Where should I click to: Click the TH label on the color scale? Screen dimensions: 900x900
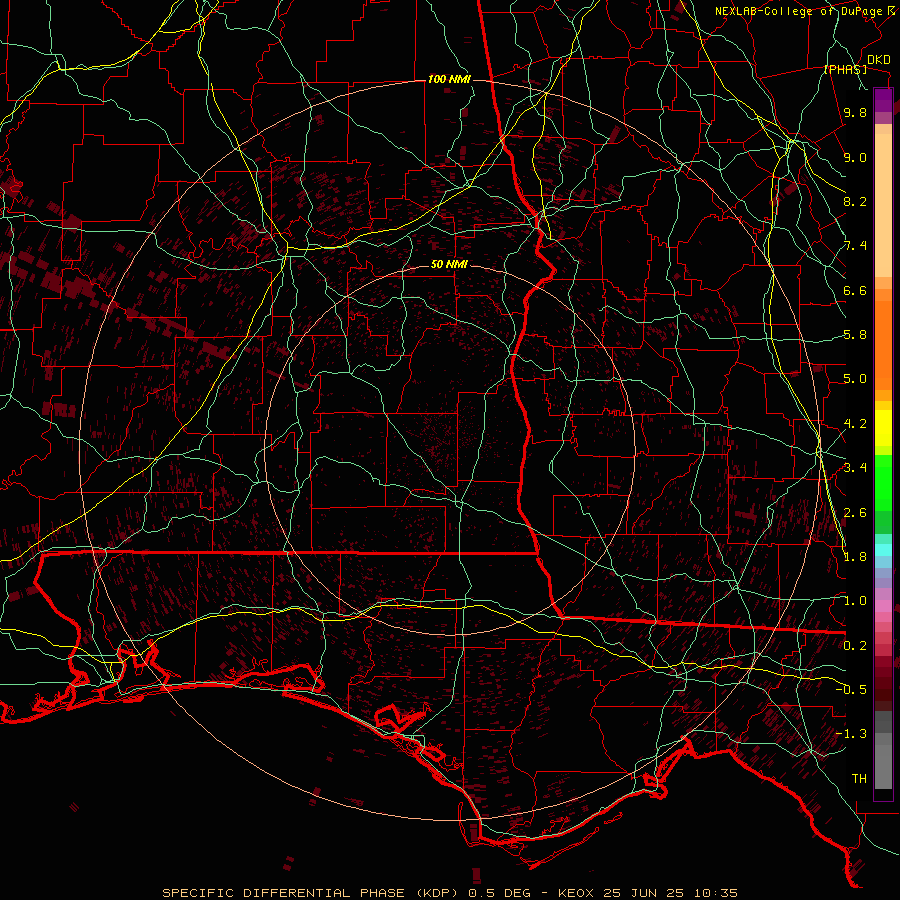(x=859, y=779)
